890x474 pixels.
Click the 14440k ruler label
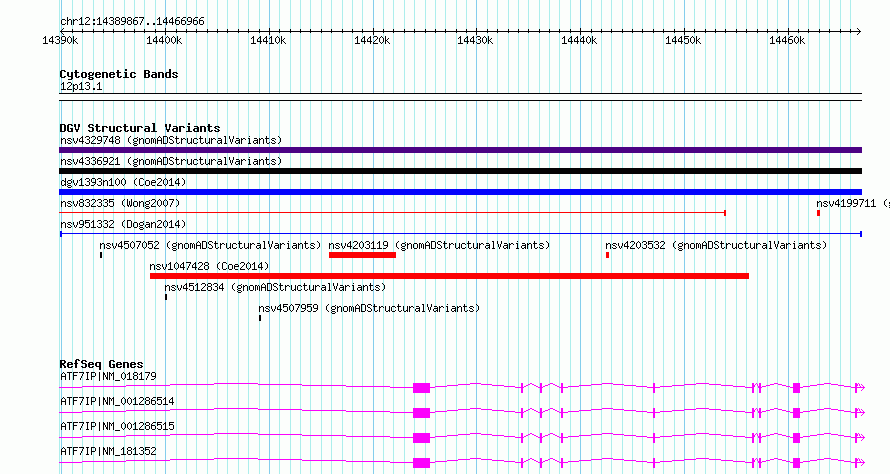(x=579, y=40)
